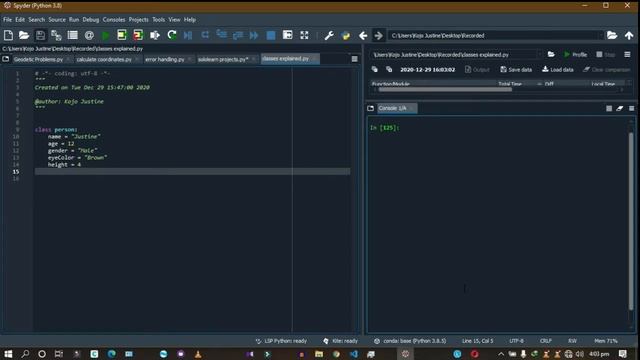Screen dimensions: 640x360
Task: Click the @ symbol finder icon
Action: (x=89, y=35)
